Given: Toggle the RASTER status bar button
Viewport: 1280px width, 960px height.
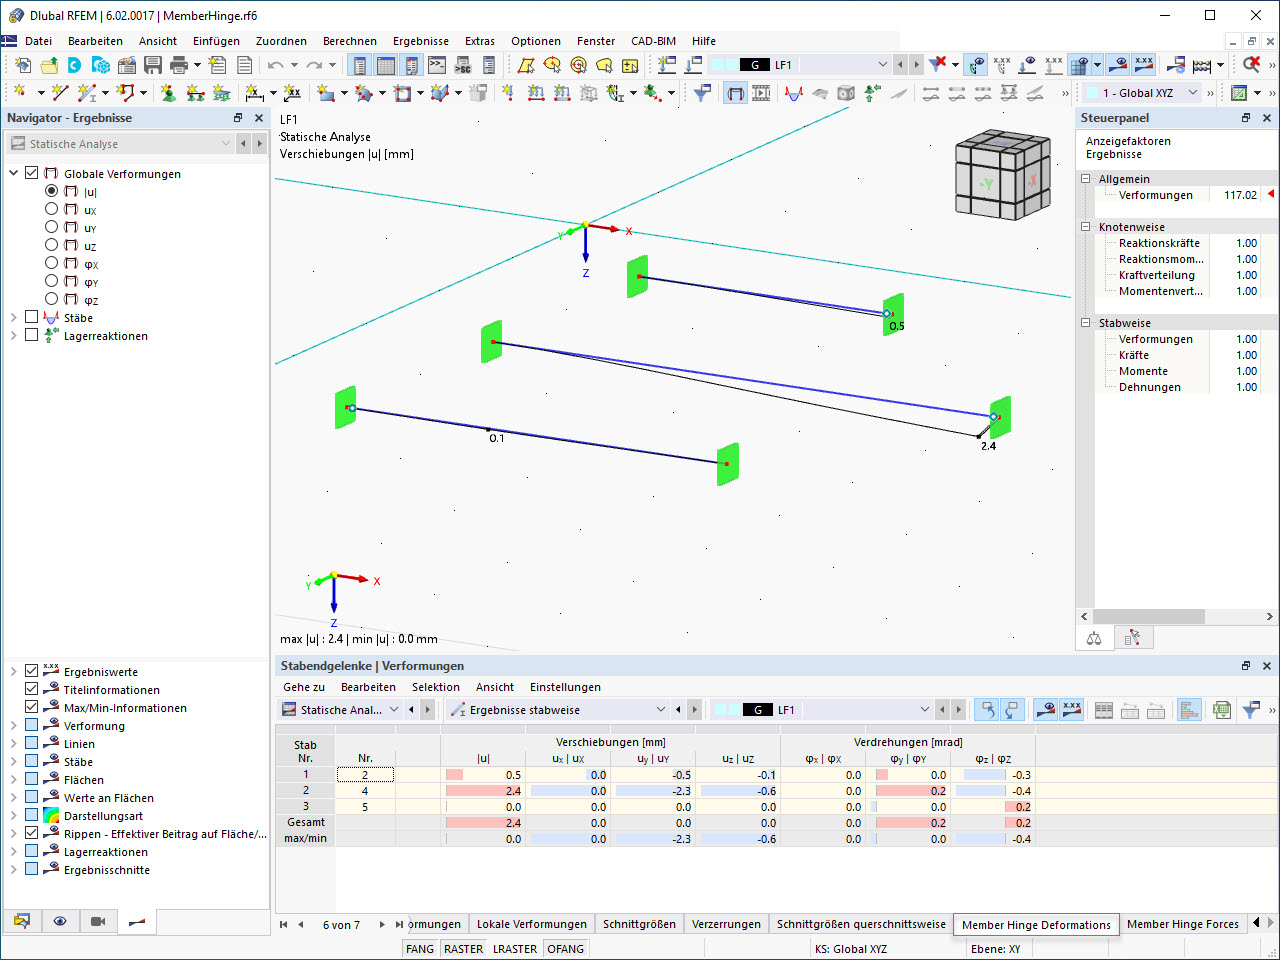Looking at the screenshot, I should tap(463, 949).
